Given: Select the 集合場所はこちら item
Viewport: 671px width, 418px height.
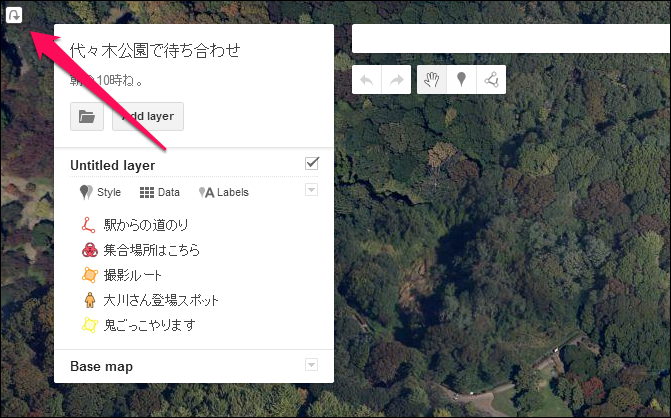Looking at the screenshot, I should [x=151, y=250].
